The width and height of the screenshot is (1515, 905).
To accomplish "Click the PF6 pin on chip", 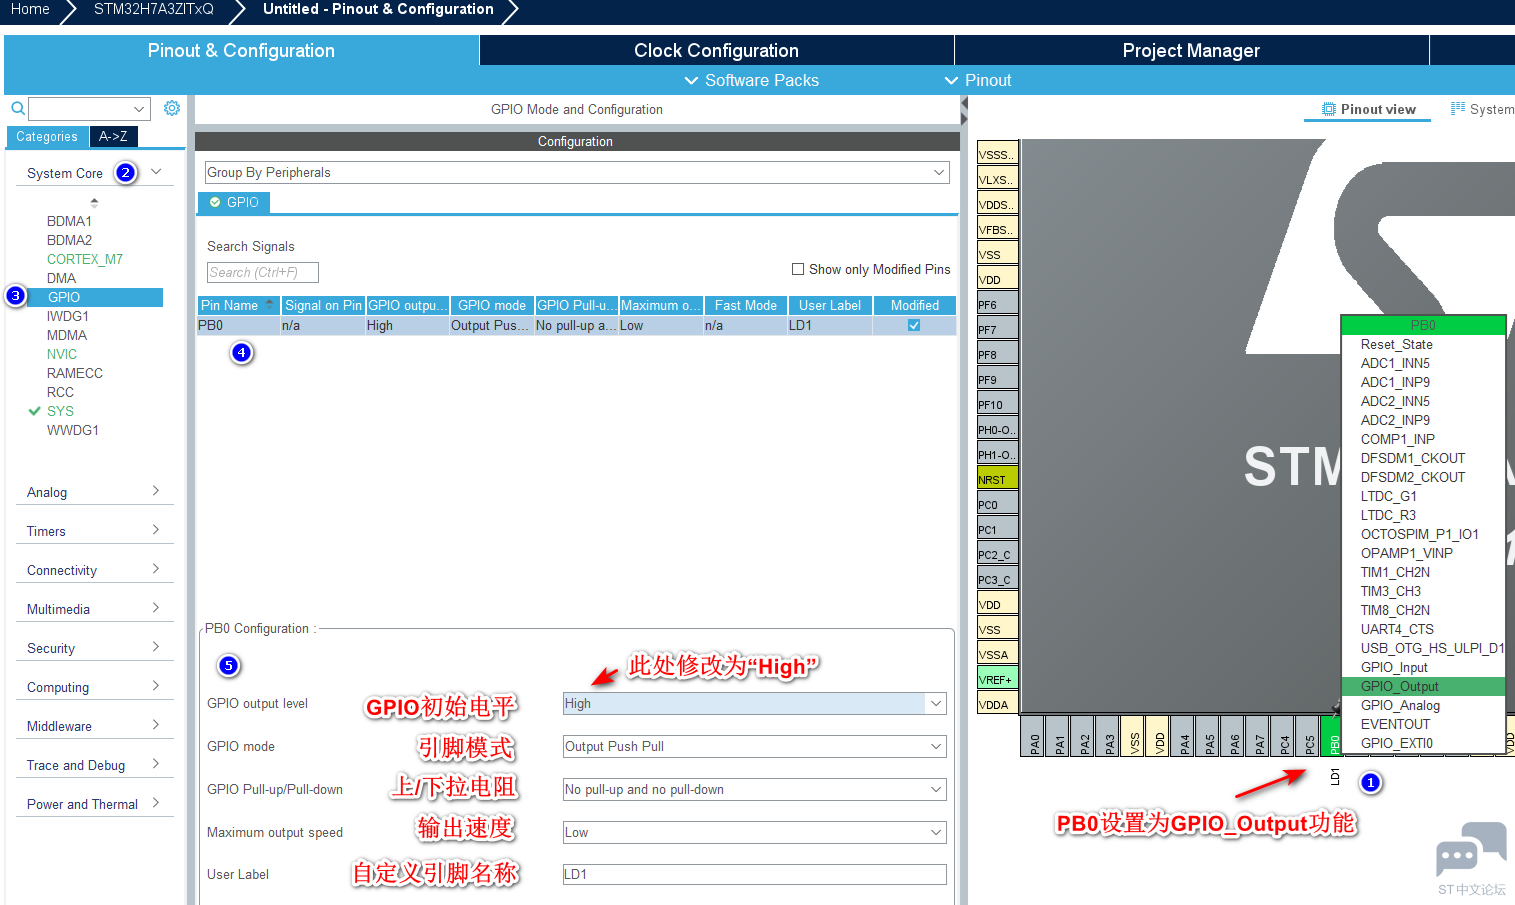I will click(x=997, y=304).
